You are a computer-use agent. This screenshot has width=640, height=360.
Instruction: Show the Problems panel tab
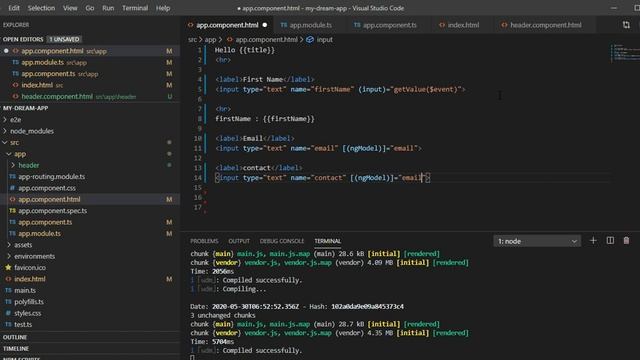point(204,241)
